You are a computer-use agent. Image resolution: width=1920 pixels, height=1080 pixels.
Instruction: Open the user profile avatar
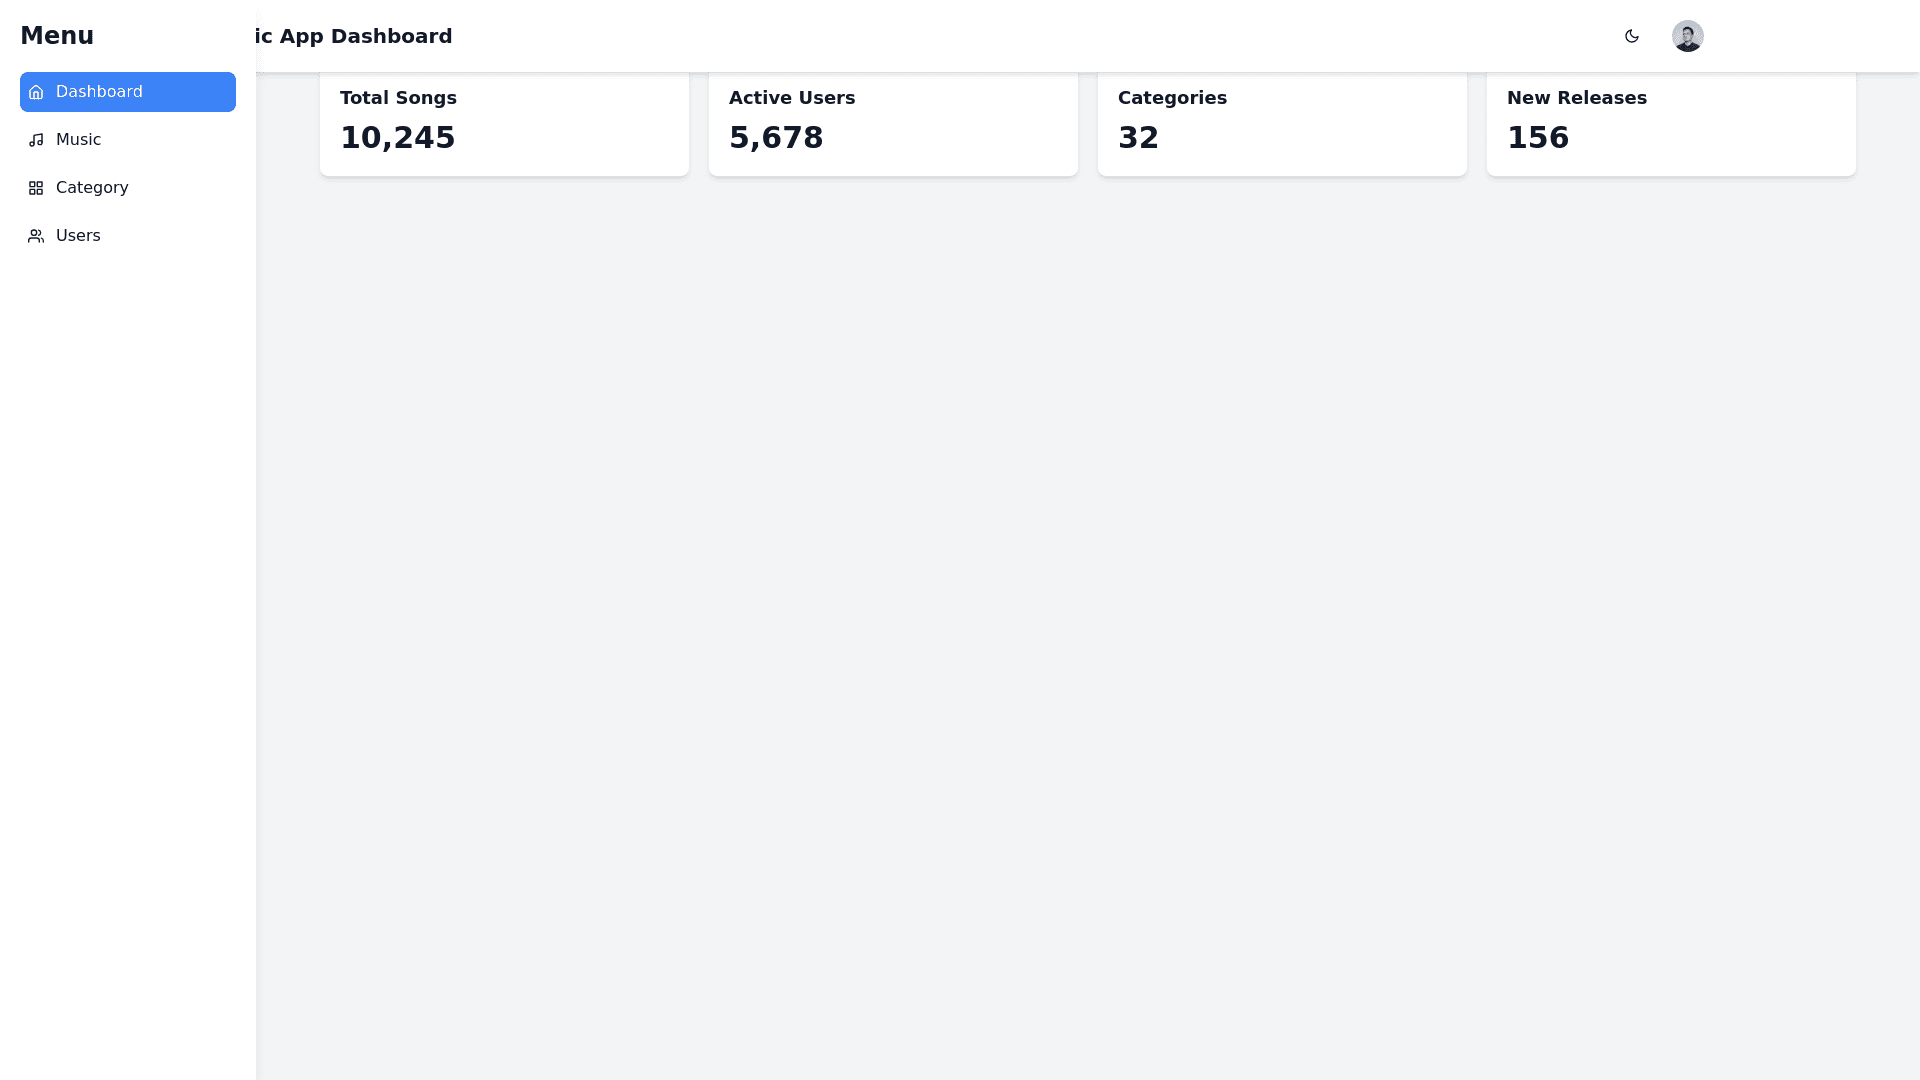(x=1688, y=36)
